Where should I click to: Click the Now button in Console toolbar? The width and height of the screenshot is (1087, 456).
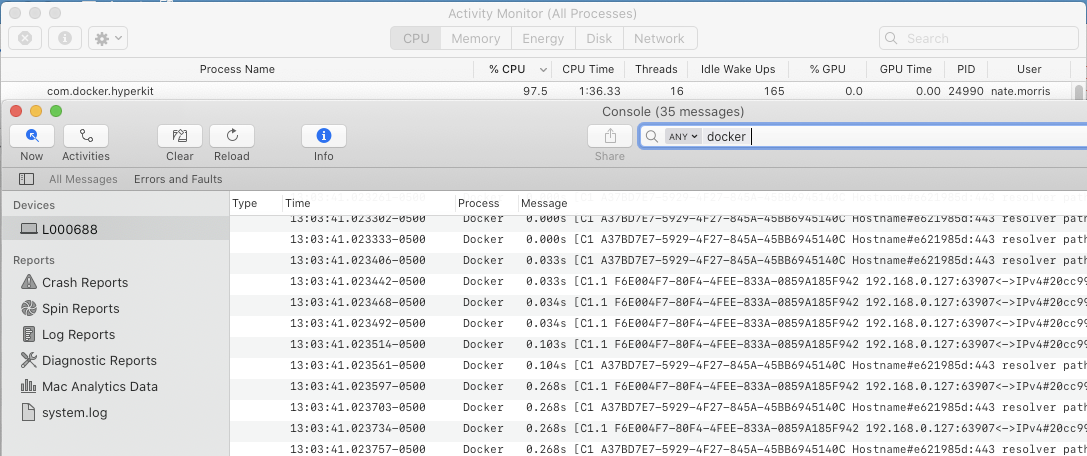[x=31, y=136]
